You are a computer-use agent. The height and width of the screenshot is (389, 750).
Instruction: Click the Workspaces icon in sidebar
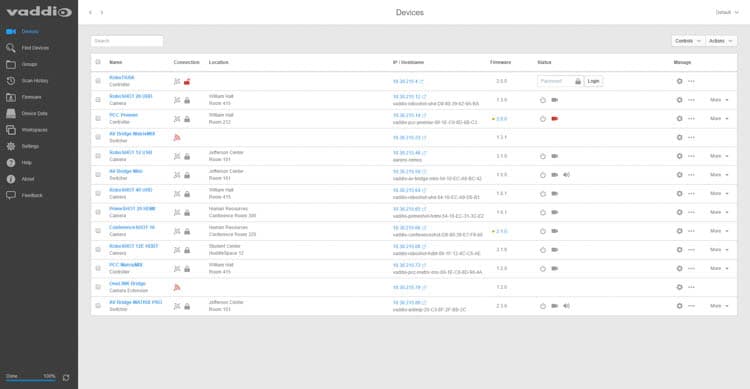tap(11, 130)
